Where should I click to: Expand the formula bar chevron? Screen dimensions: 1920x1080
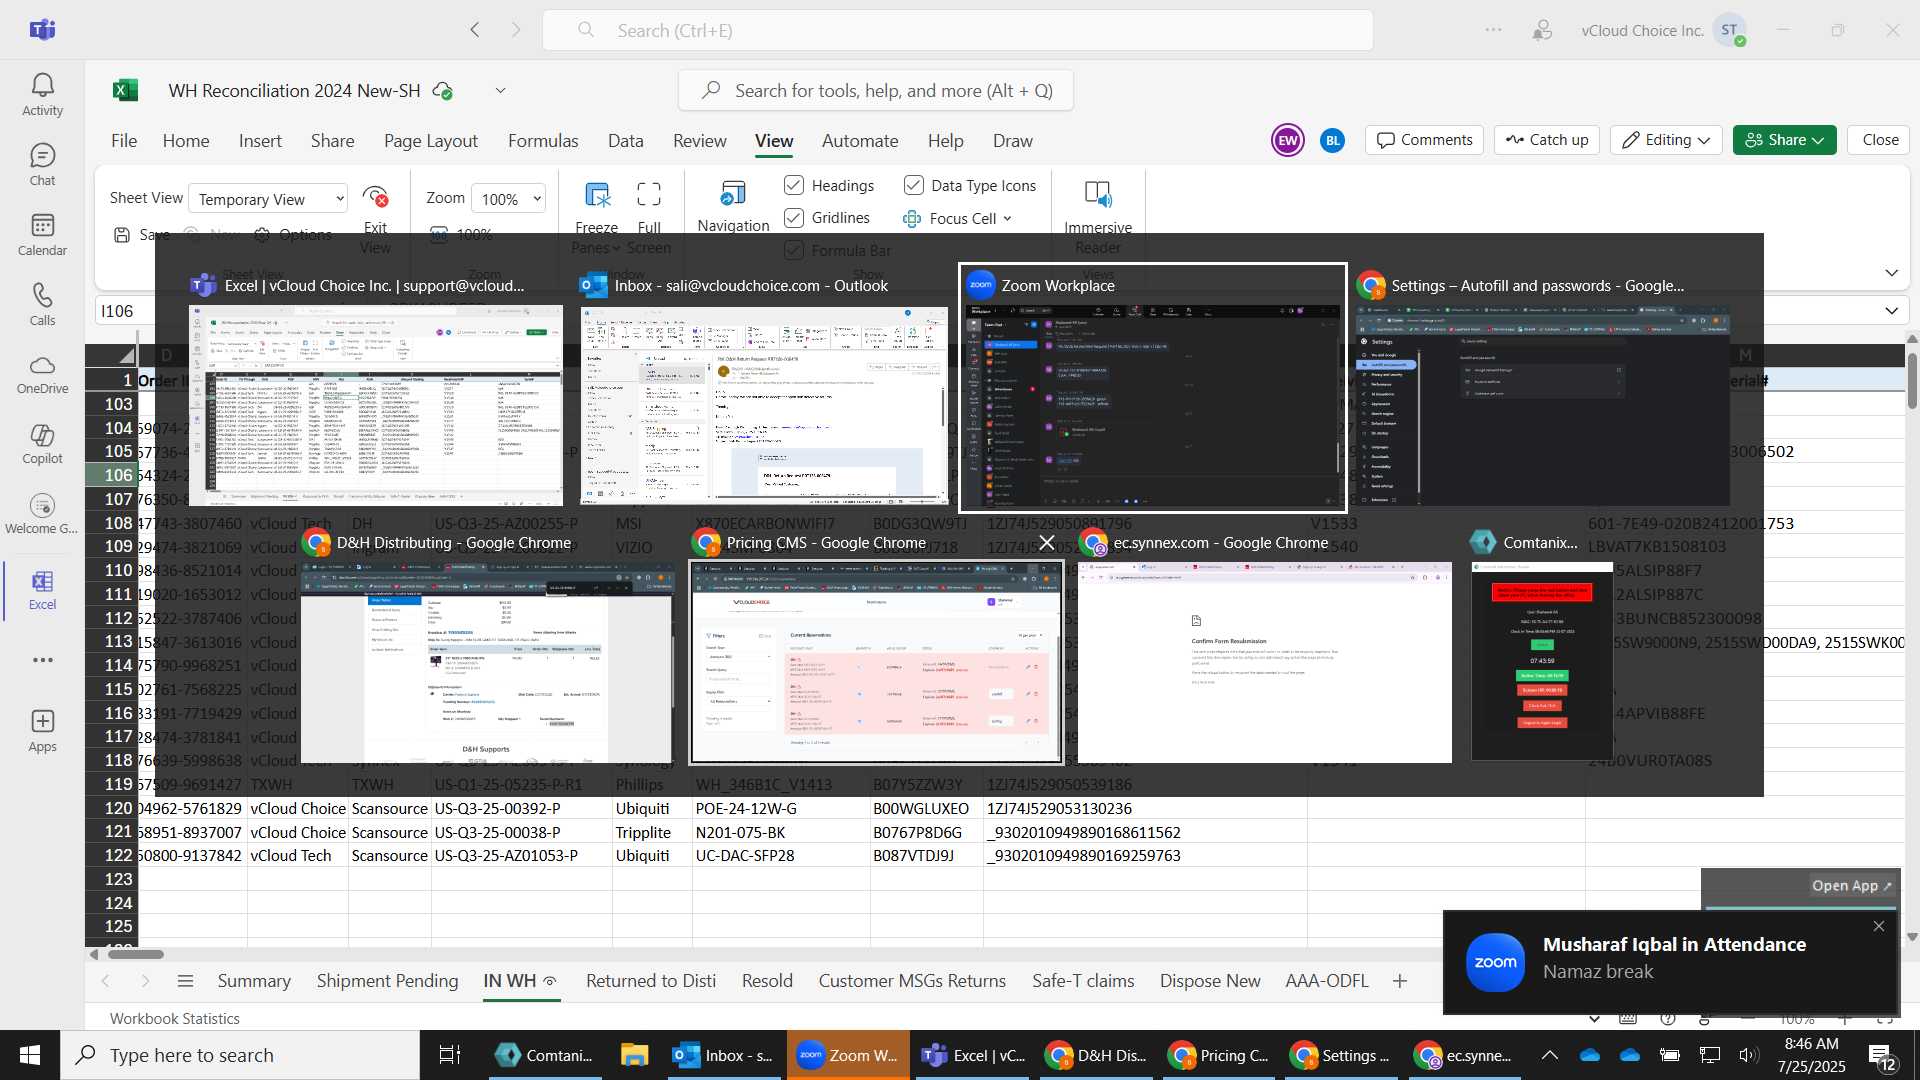(1891, 311)
